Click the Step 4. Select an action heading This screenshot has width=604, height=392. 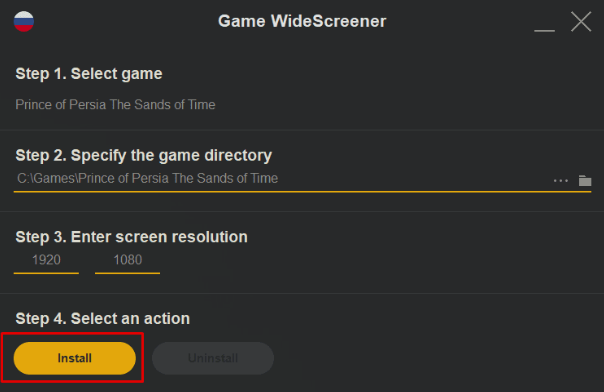pyautogui.click(x=102, y=318)
